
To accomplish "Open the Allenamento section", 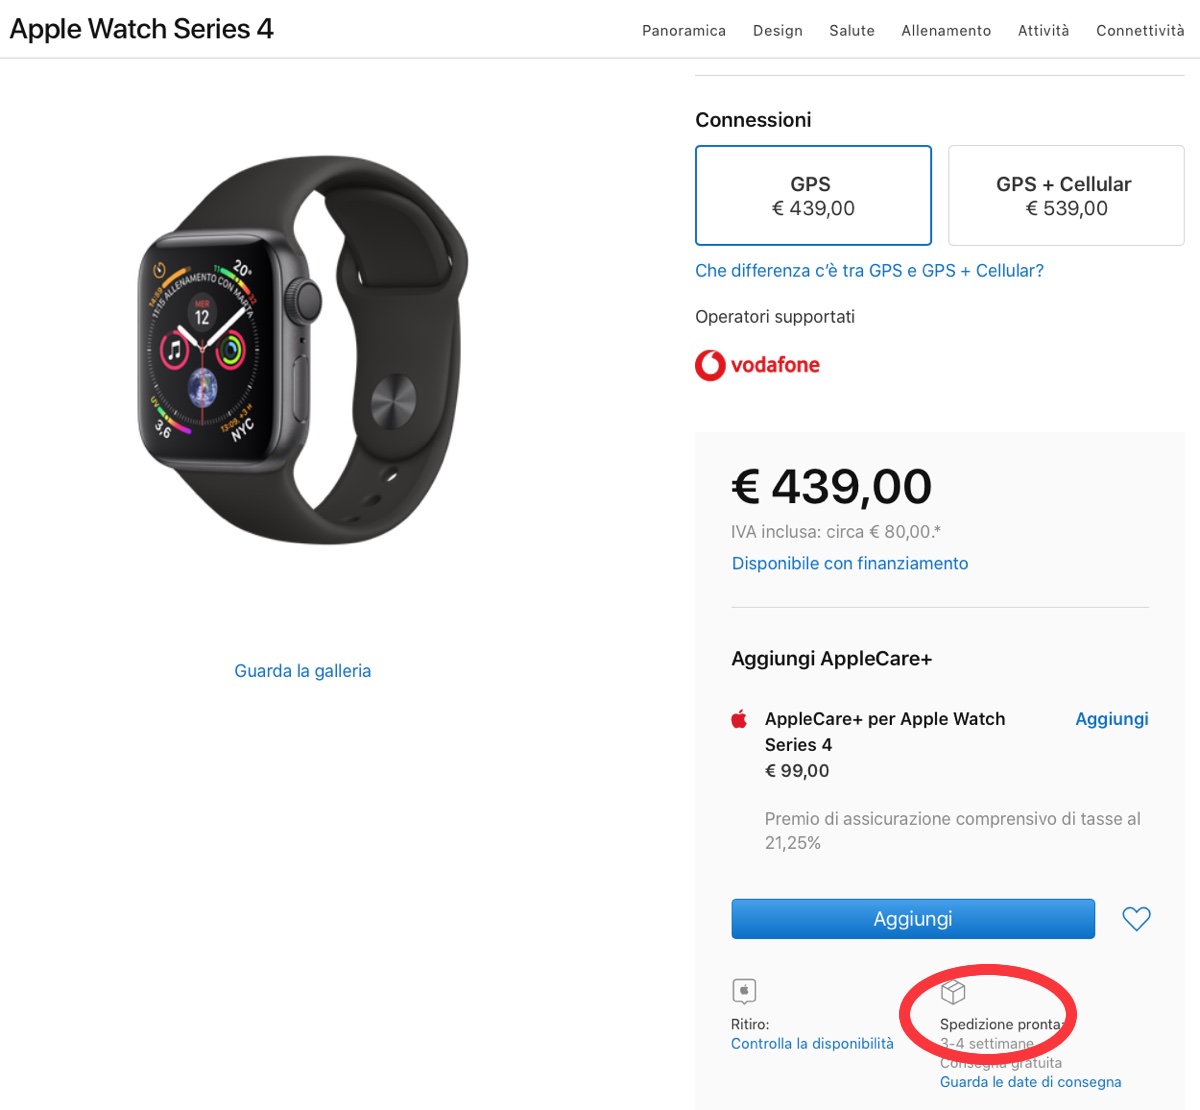I will 946,31.
